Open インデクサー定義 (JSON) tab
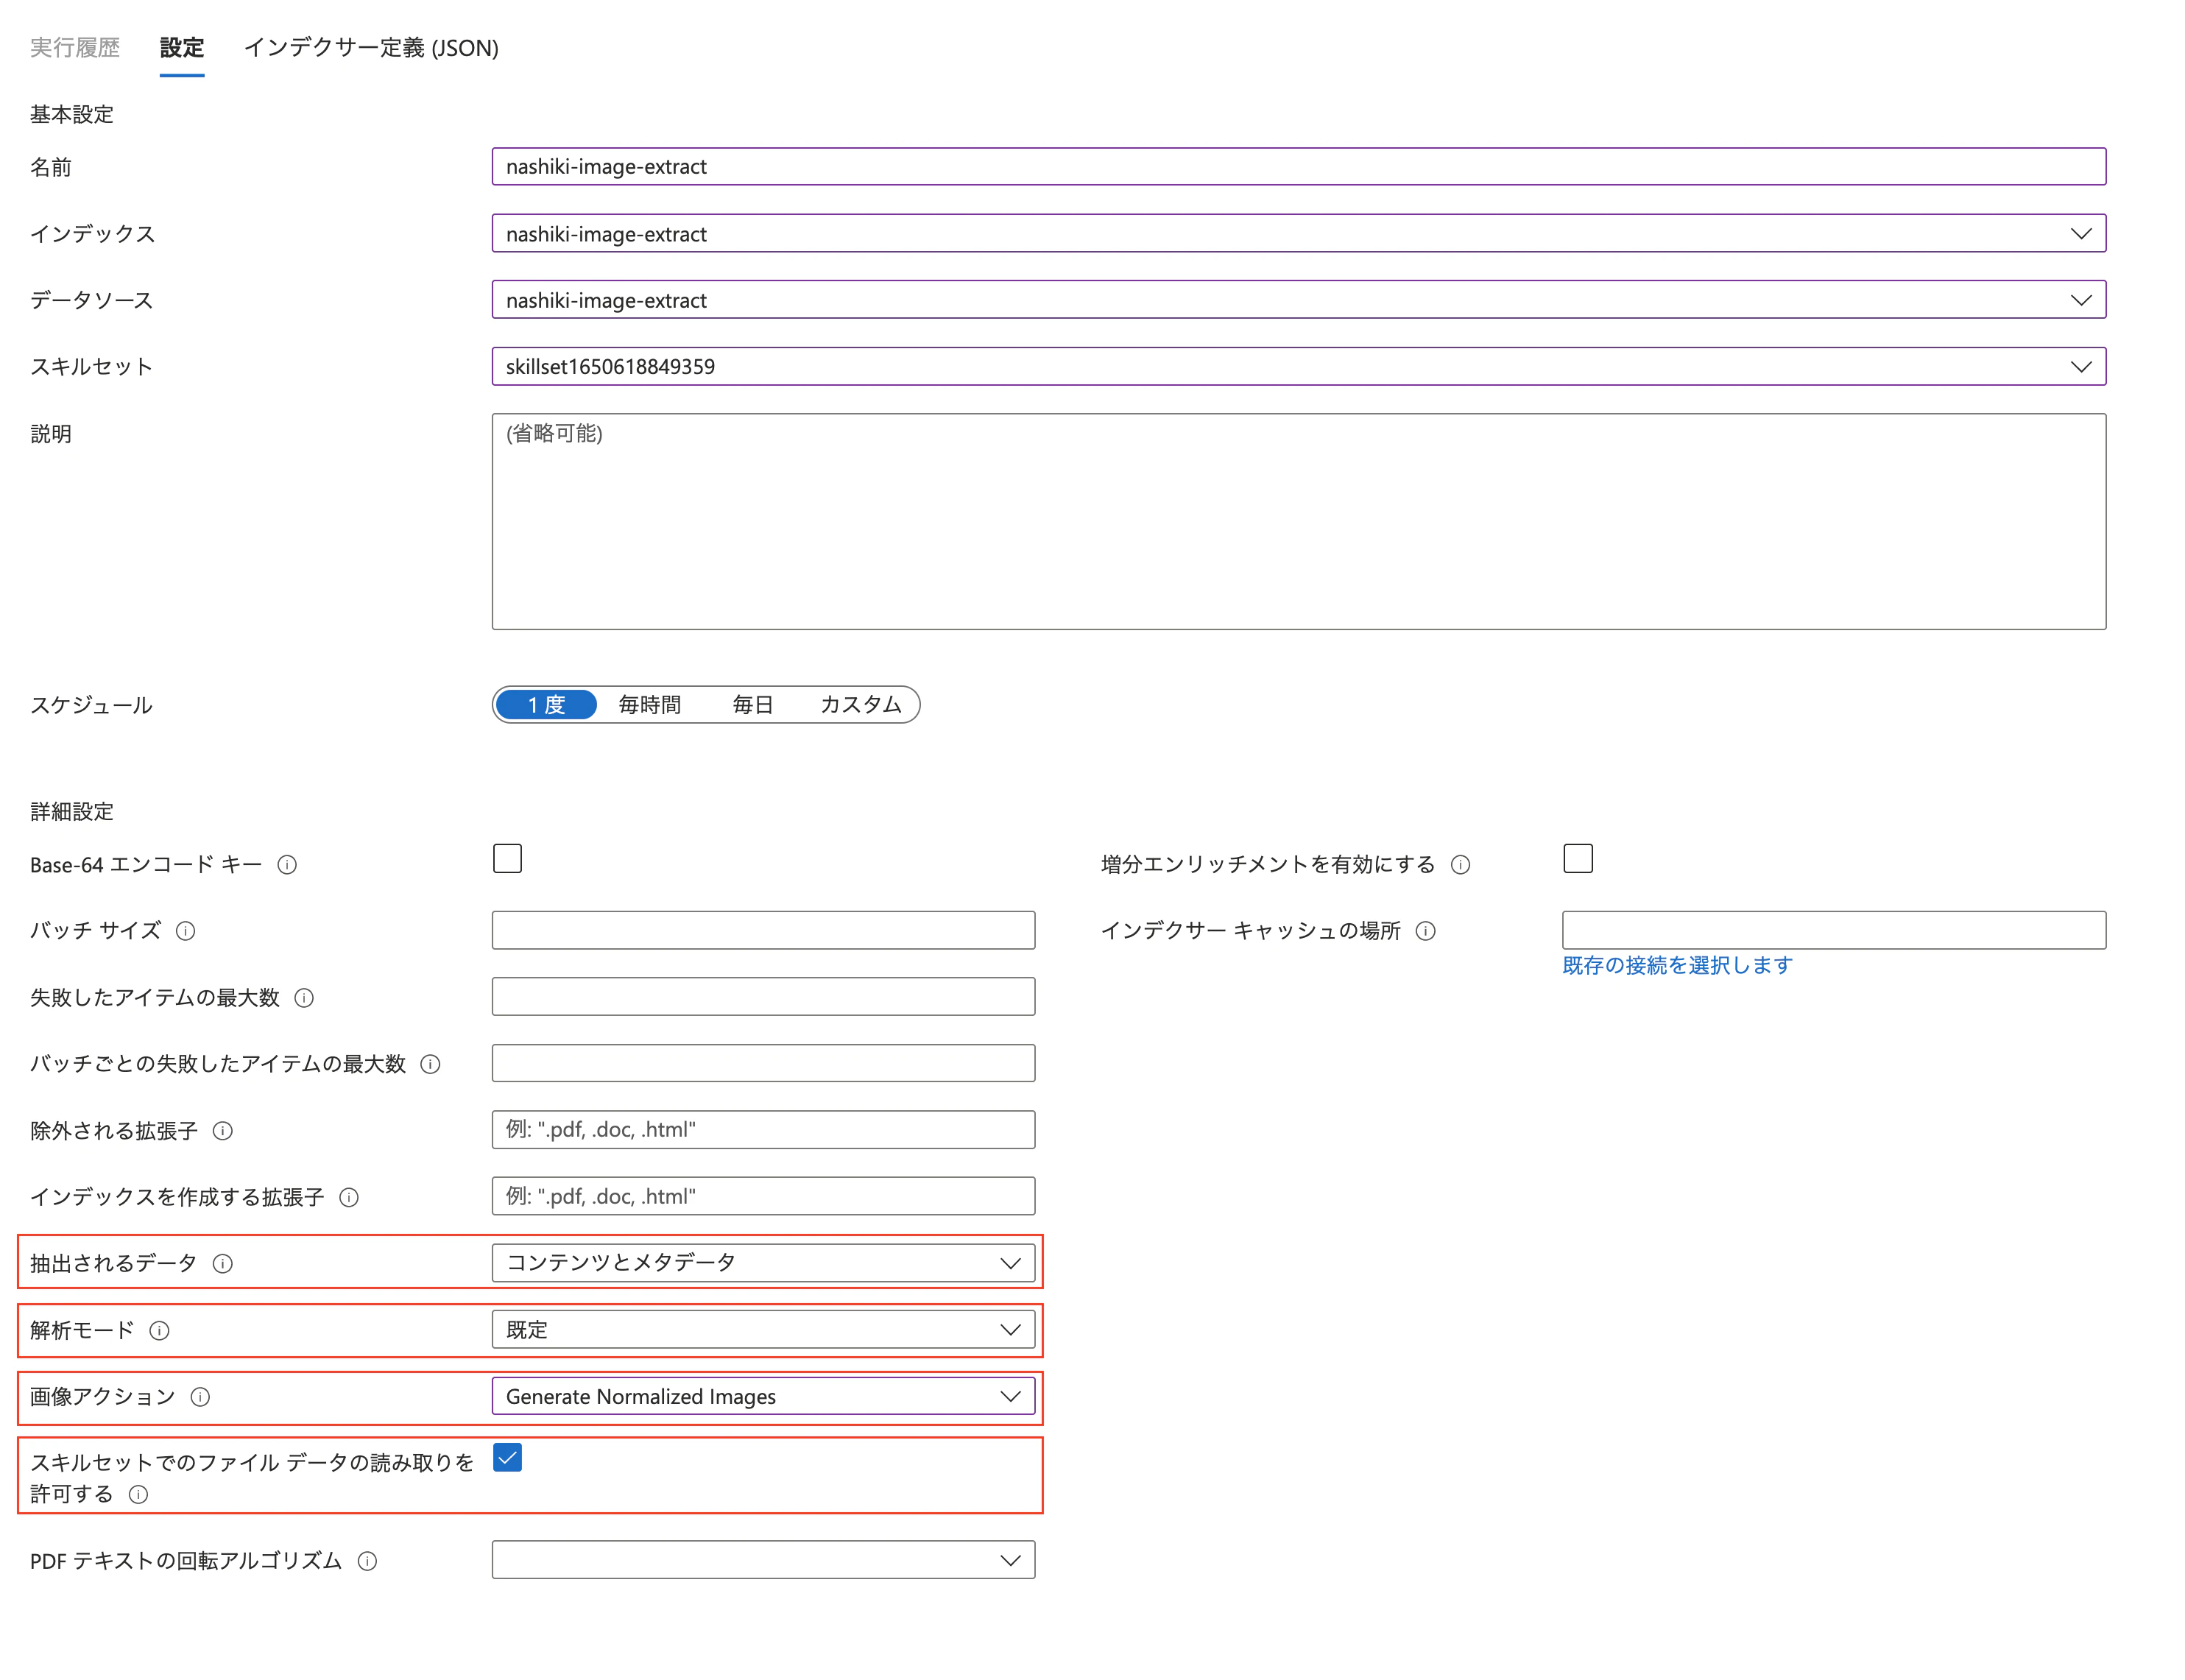The width and height of the screenshot is (2185, 1680). pos(371,47)
